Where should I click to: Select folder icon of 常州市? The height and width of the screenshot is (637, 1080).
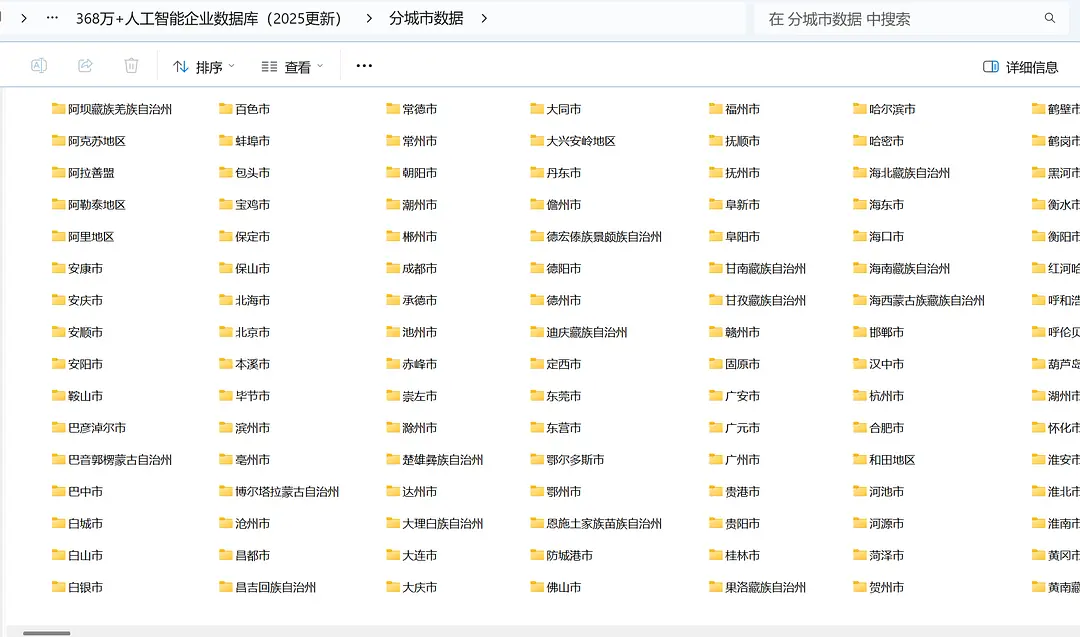click(393, 140)
